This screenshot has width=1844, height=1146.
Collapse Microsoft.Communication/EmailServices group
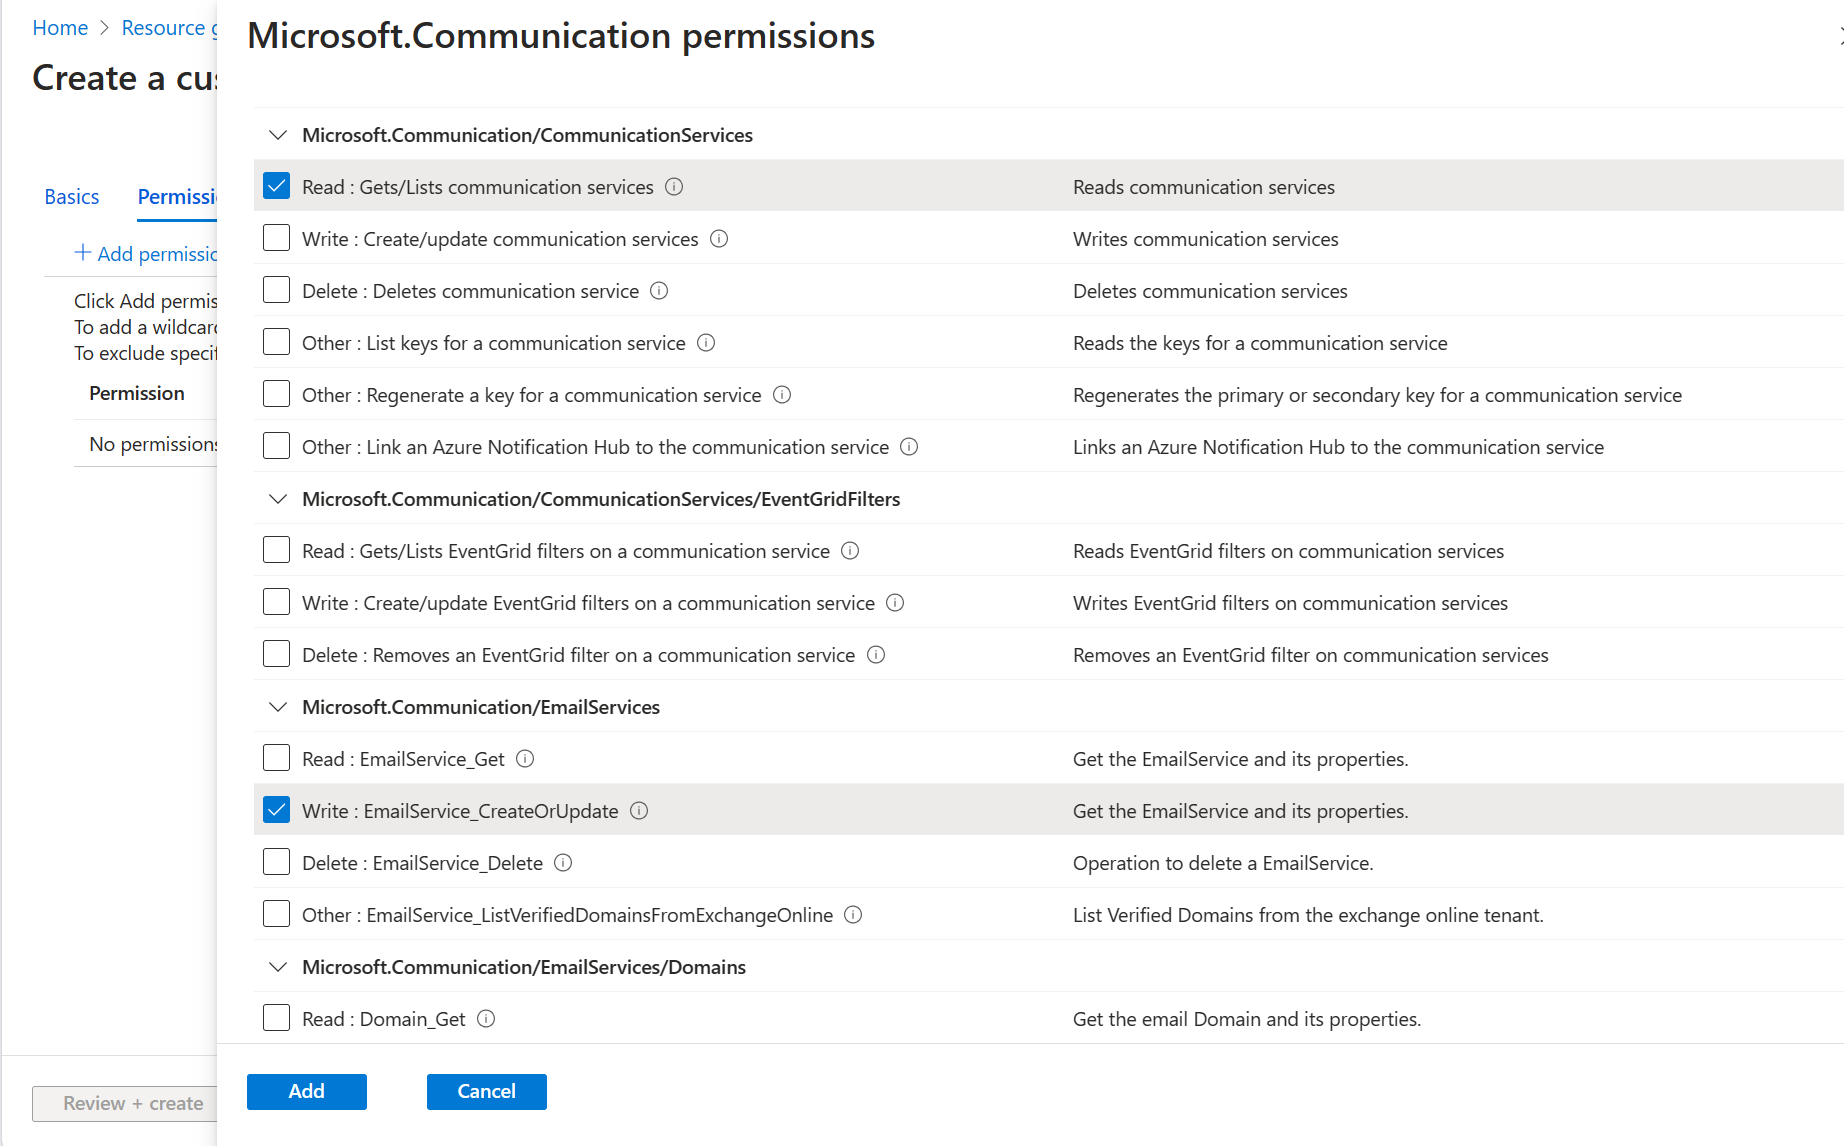[278, 707]
